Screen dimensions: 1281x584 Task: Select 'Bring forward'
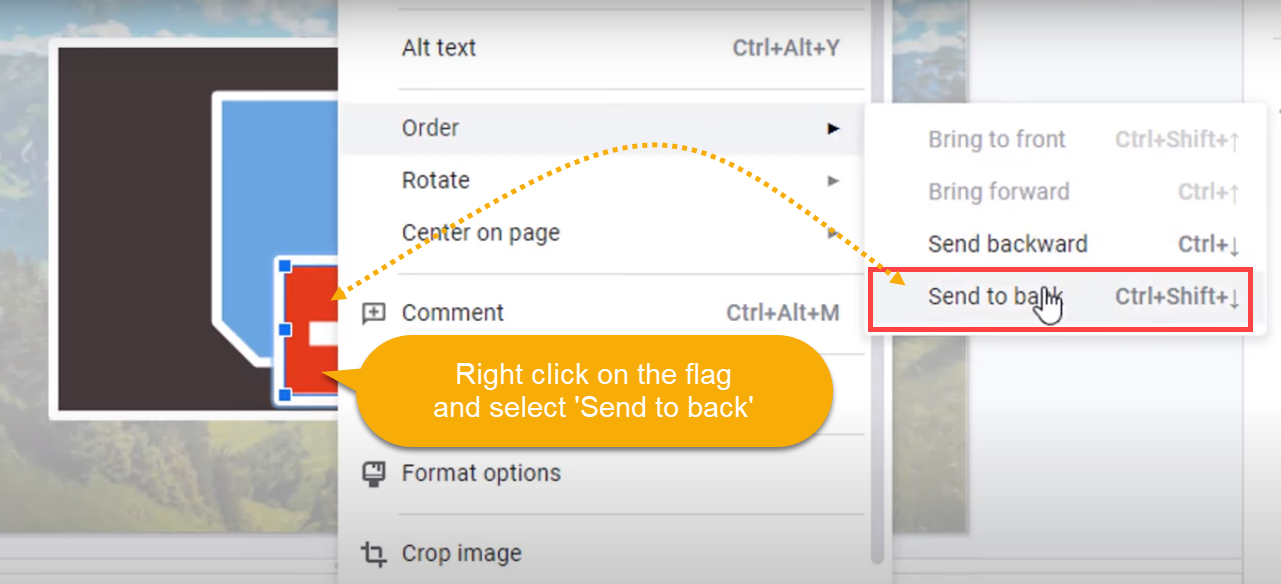(x=999, y=191)
